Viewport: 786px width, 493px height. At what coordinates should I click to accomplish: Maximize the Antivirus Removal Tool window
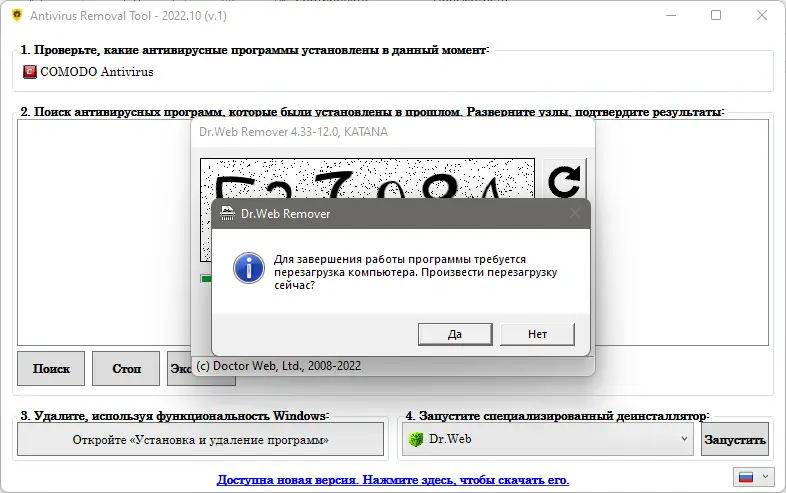(716, 15)
